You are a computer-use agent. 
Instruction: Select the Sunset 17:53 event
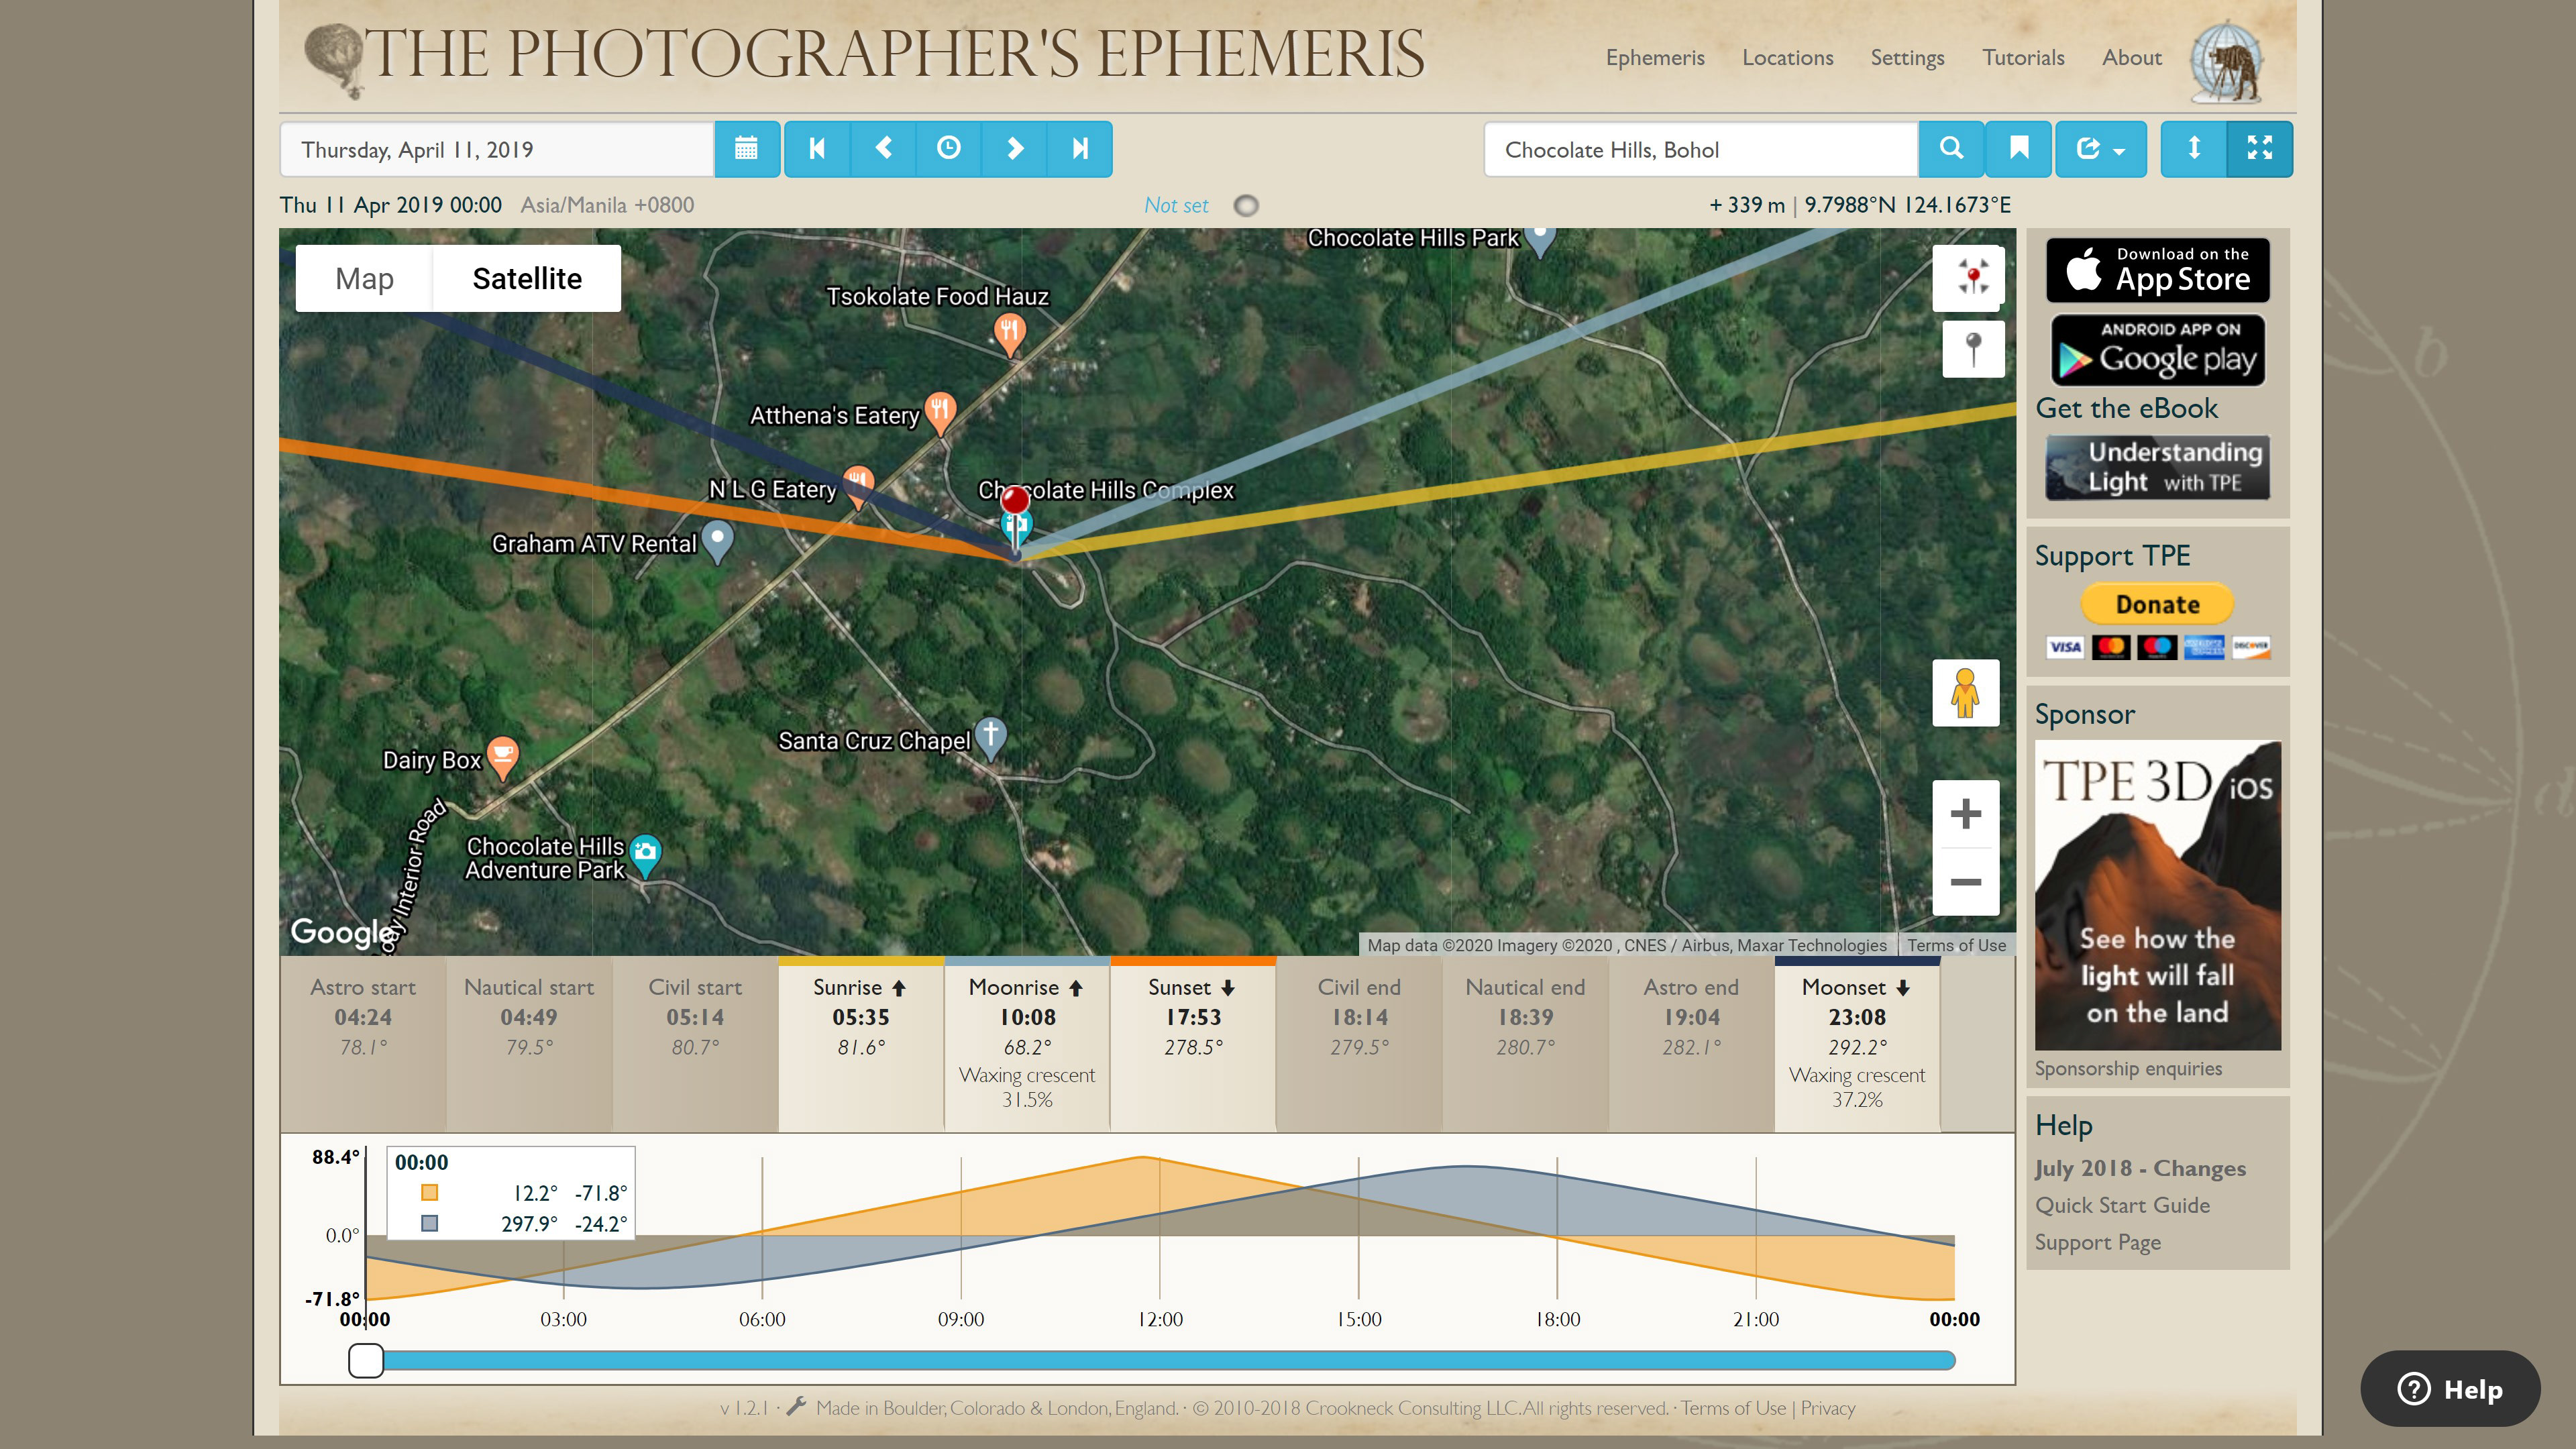coord(1193,1045)
